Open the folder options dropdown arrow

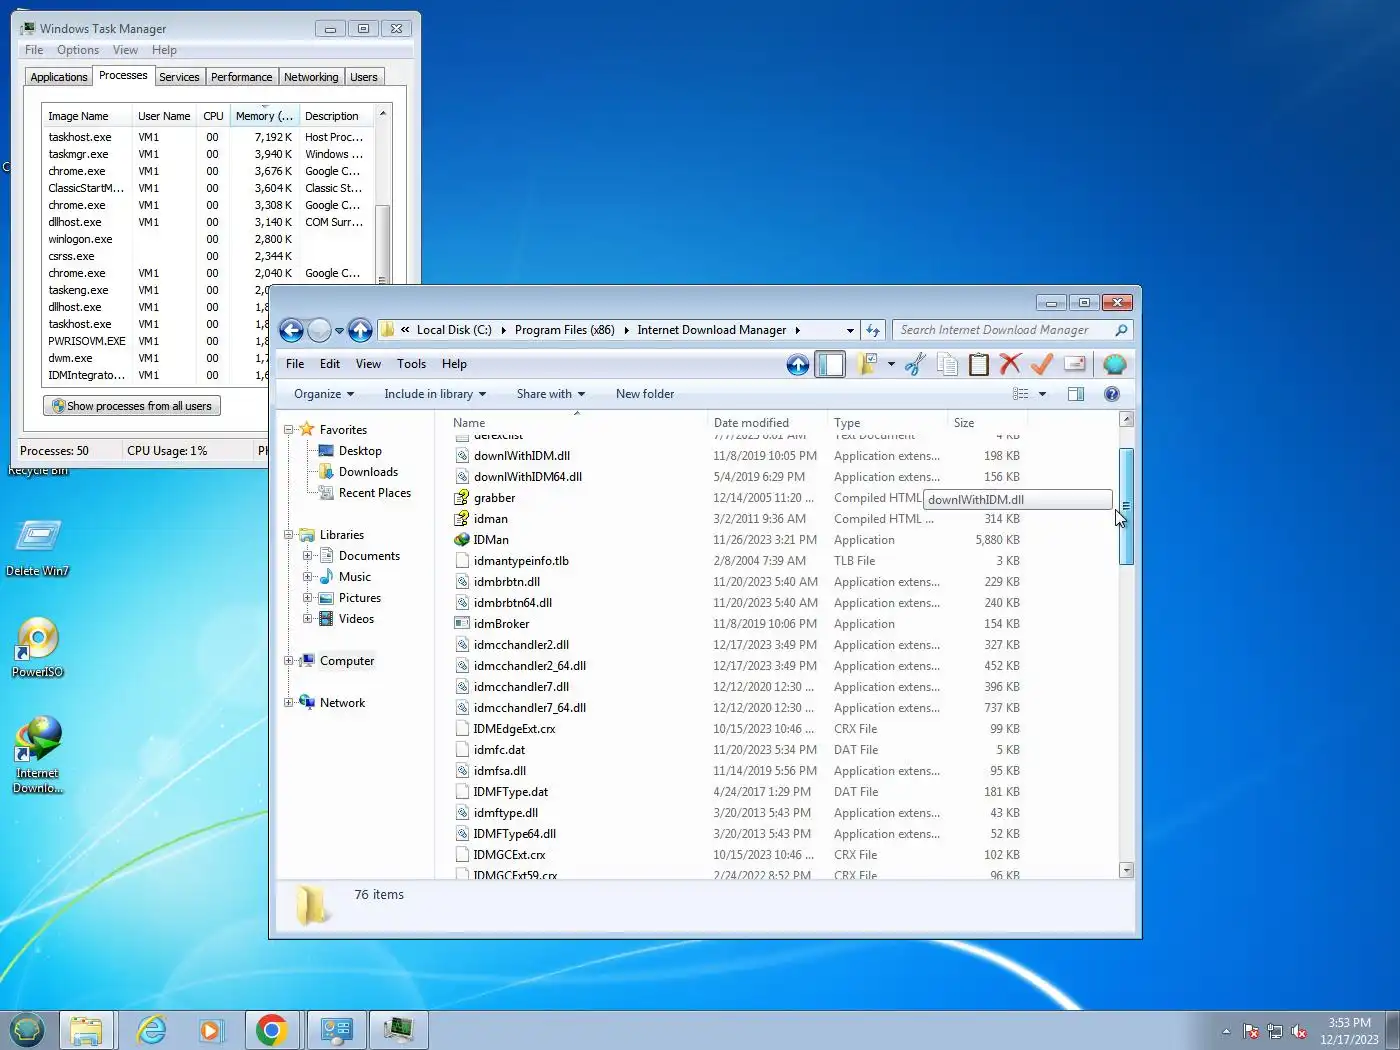891,365
